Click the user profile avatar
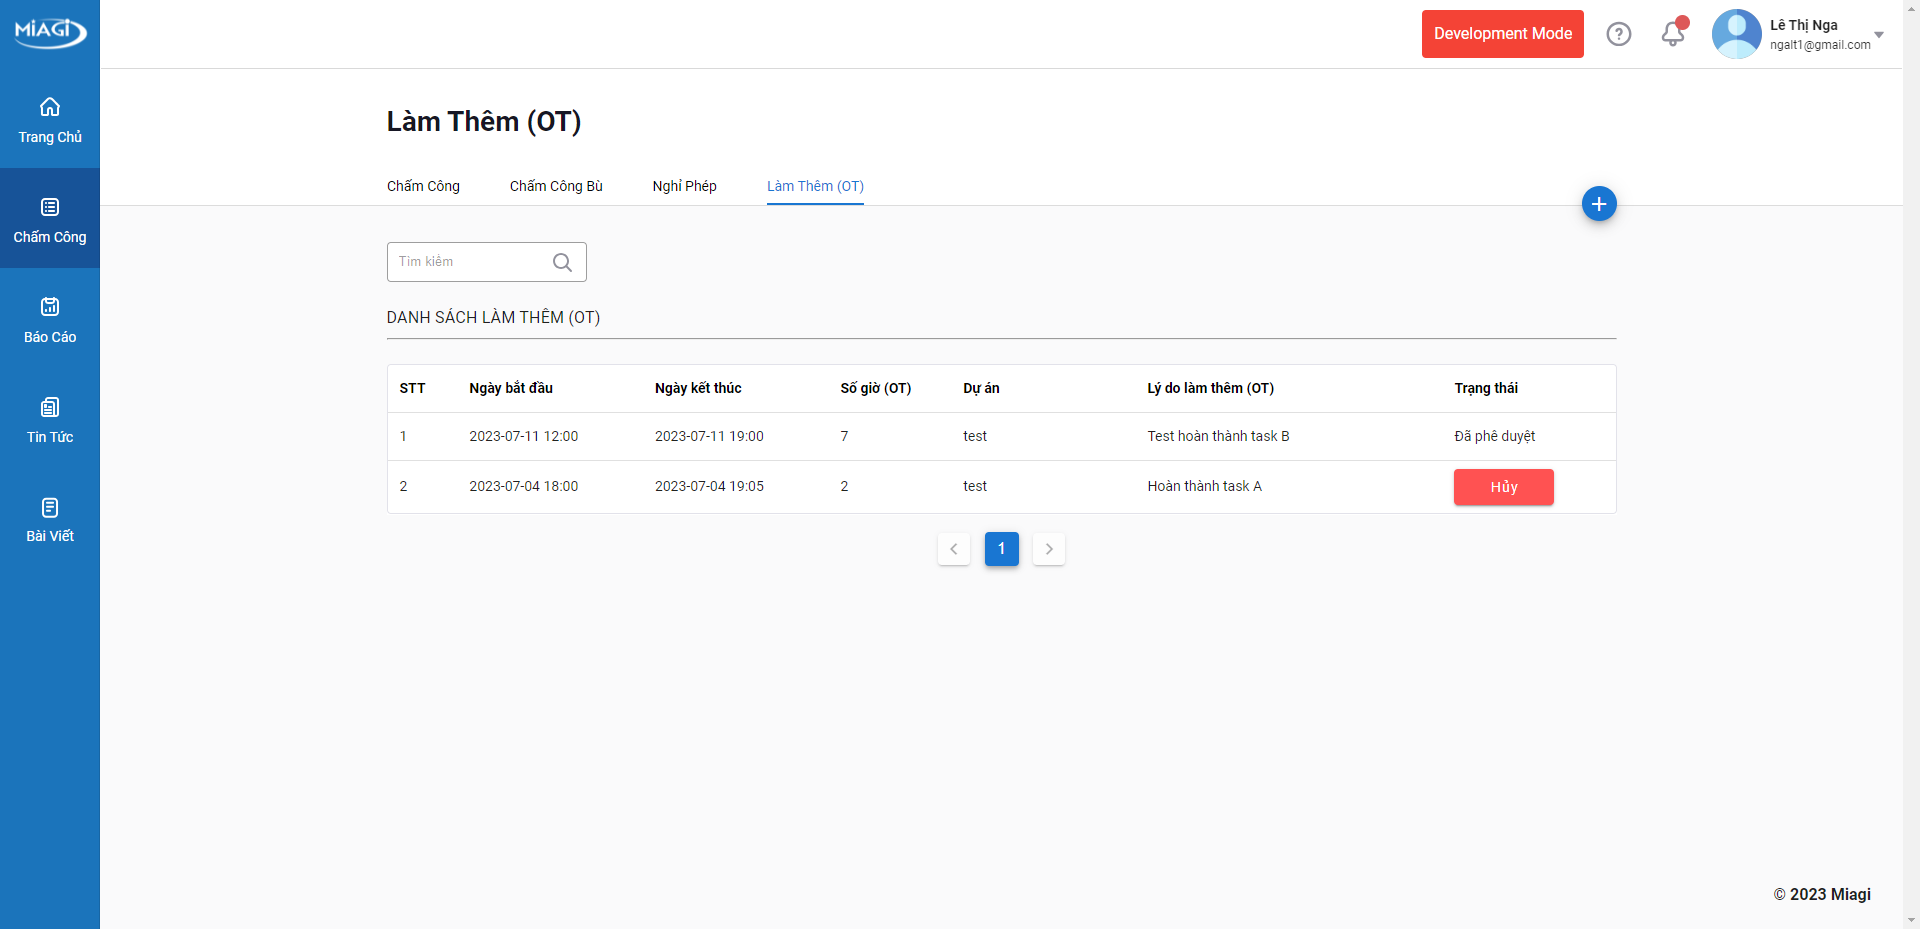1920x929 pixels. coord(1736,34)
